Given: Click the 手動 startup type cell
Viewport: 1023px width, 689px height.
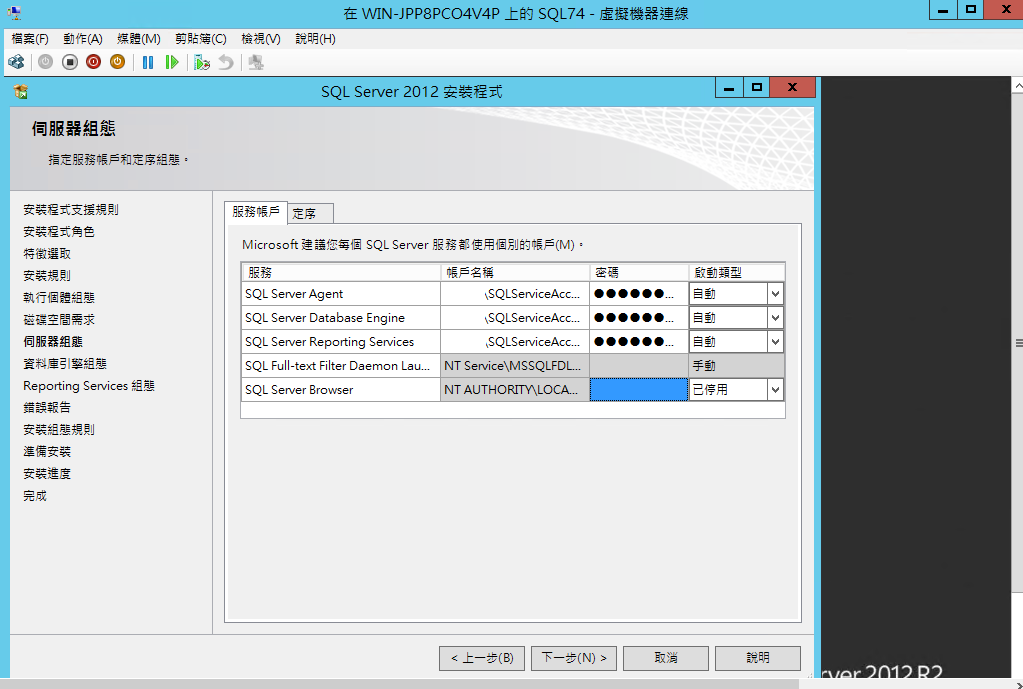Looking at the screenshot, I should click(x=737, y=366).
